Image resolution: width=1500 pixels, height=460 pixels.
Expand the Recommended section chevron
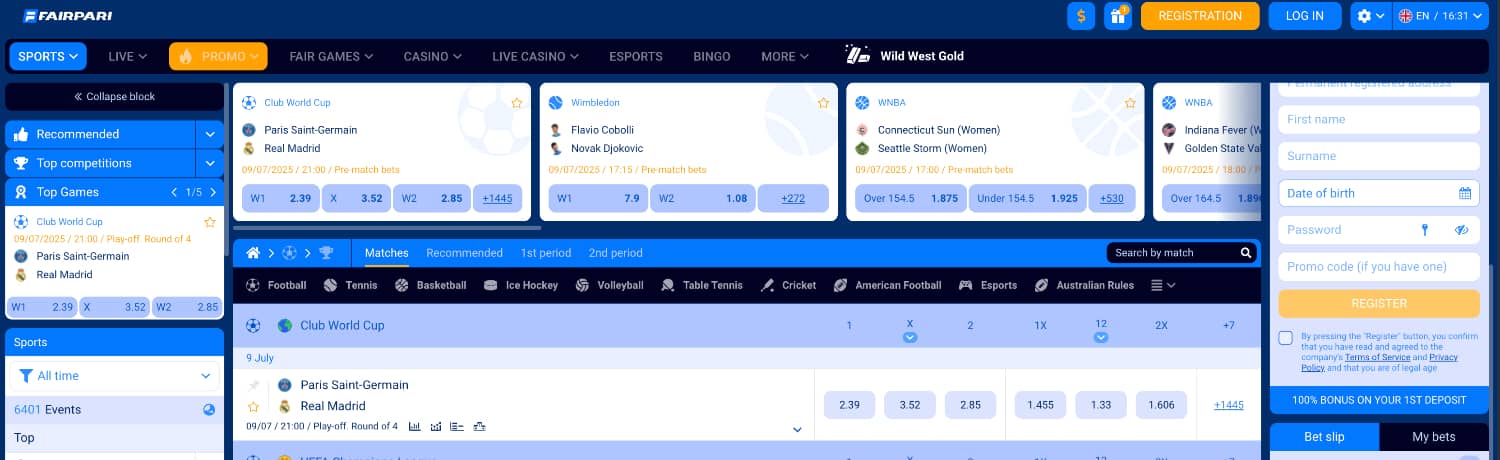pos(210,134)
